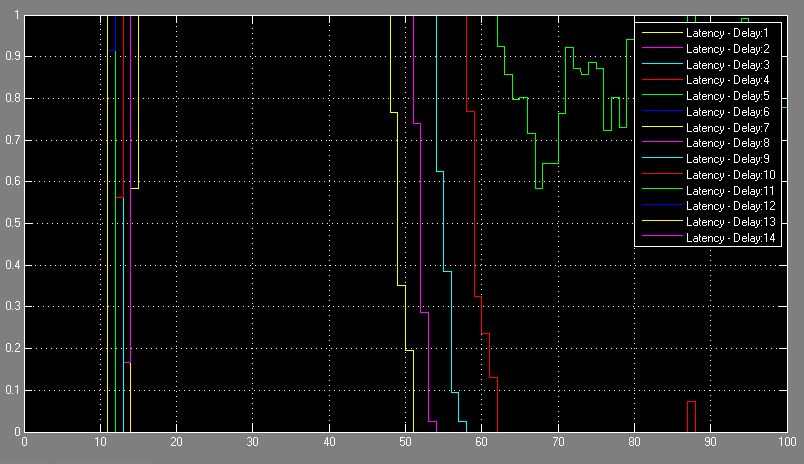Click x-axis tick label 100
This screenshot has height=464, width=804.
[x=786, y=442]
